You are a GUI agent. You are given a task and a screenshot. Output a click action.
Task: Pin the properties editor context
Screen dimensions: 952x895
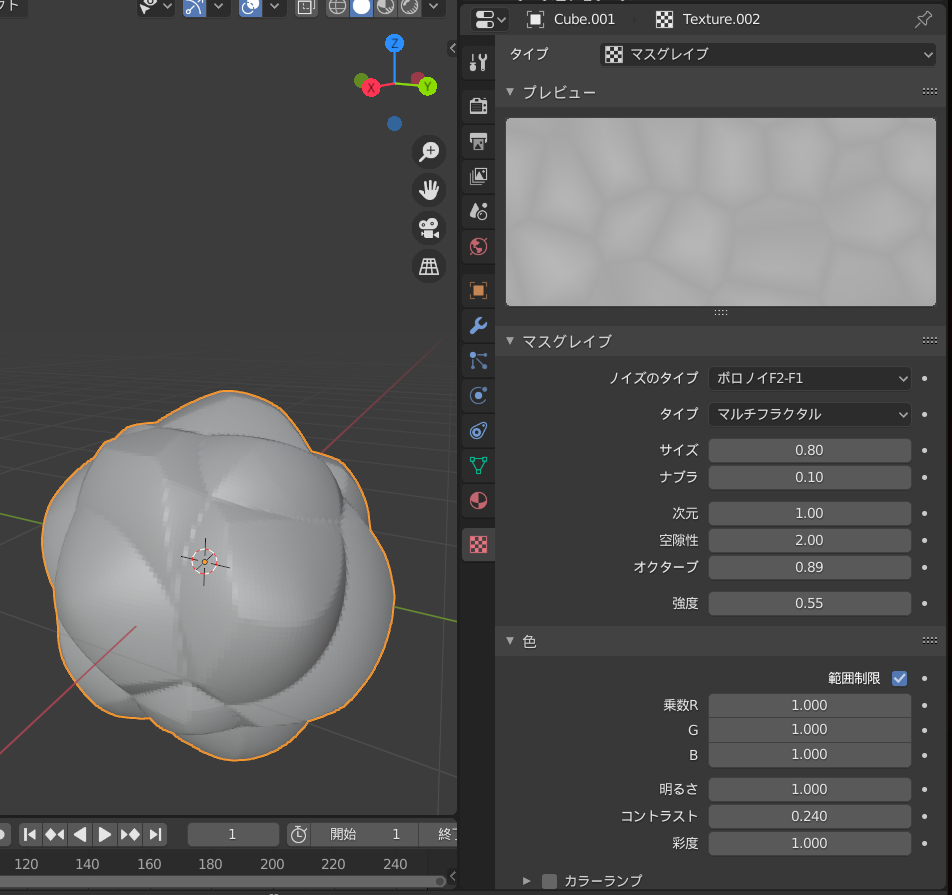923,19
